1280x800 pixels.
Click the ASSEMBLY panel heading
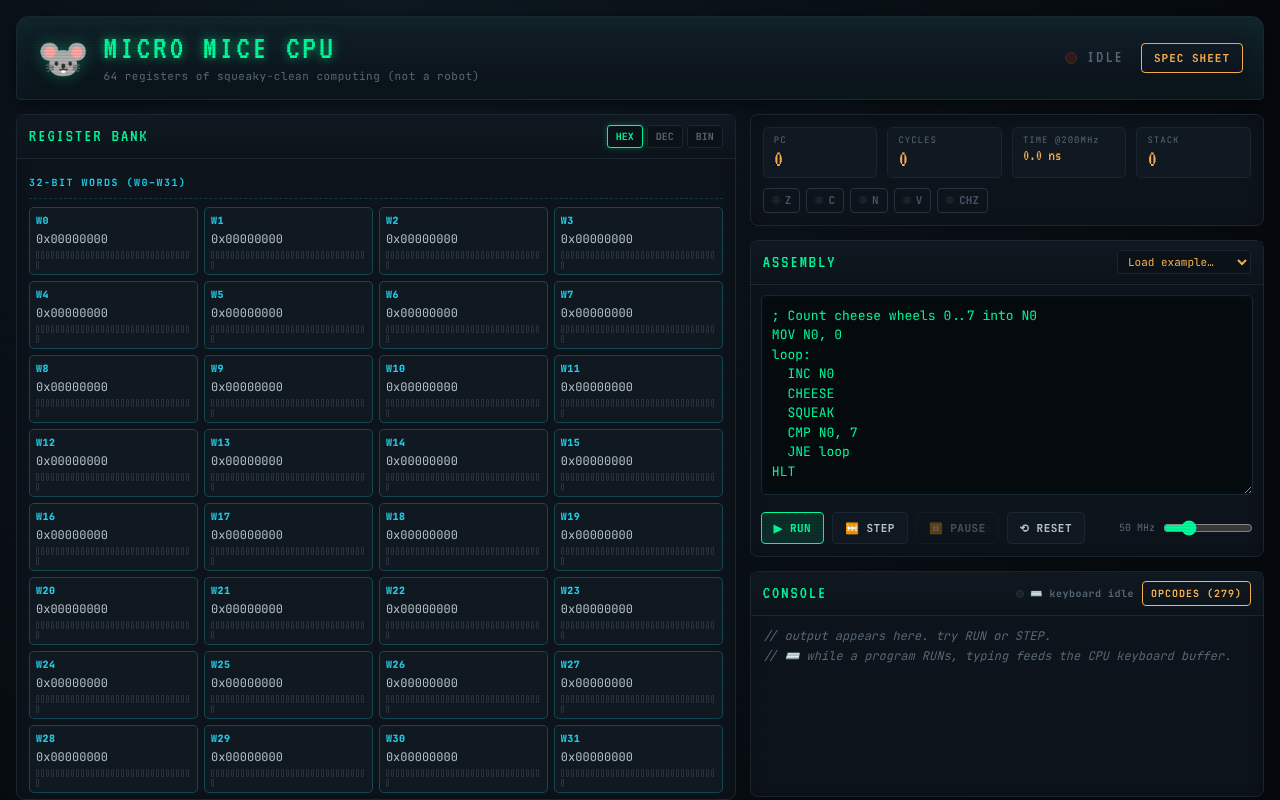(x=799, y=263)
